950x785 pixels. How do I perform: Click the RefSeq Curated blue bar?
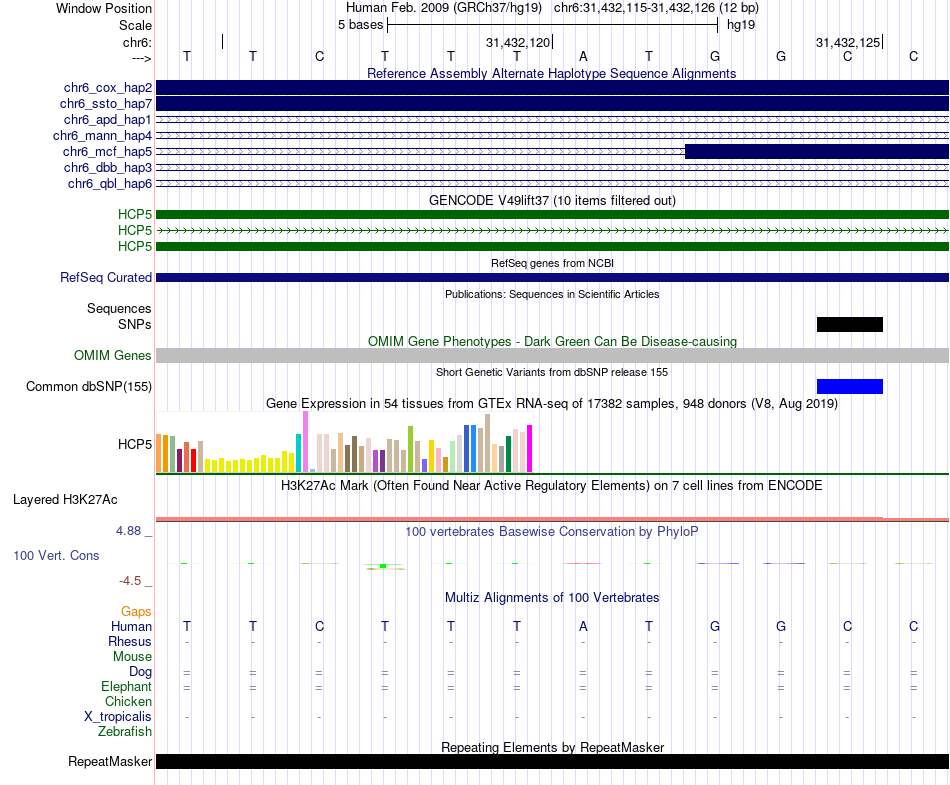[x=552, y=277]
